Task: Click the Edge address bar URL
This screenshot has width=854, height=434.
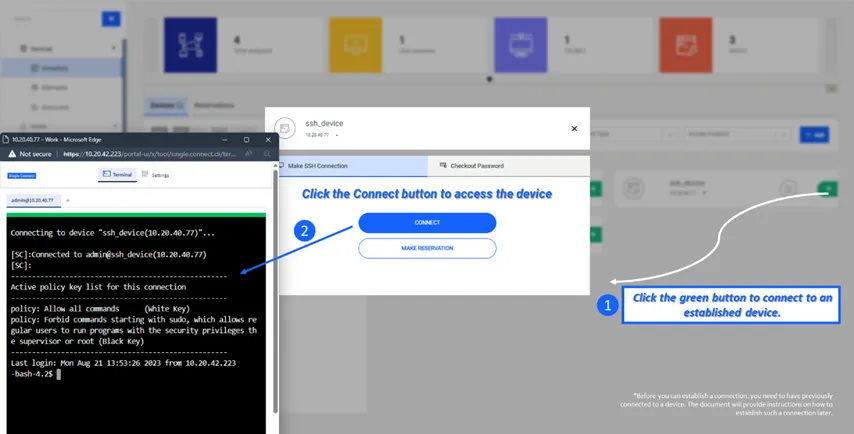Action: [x=150, y=154]
